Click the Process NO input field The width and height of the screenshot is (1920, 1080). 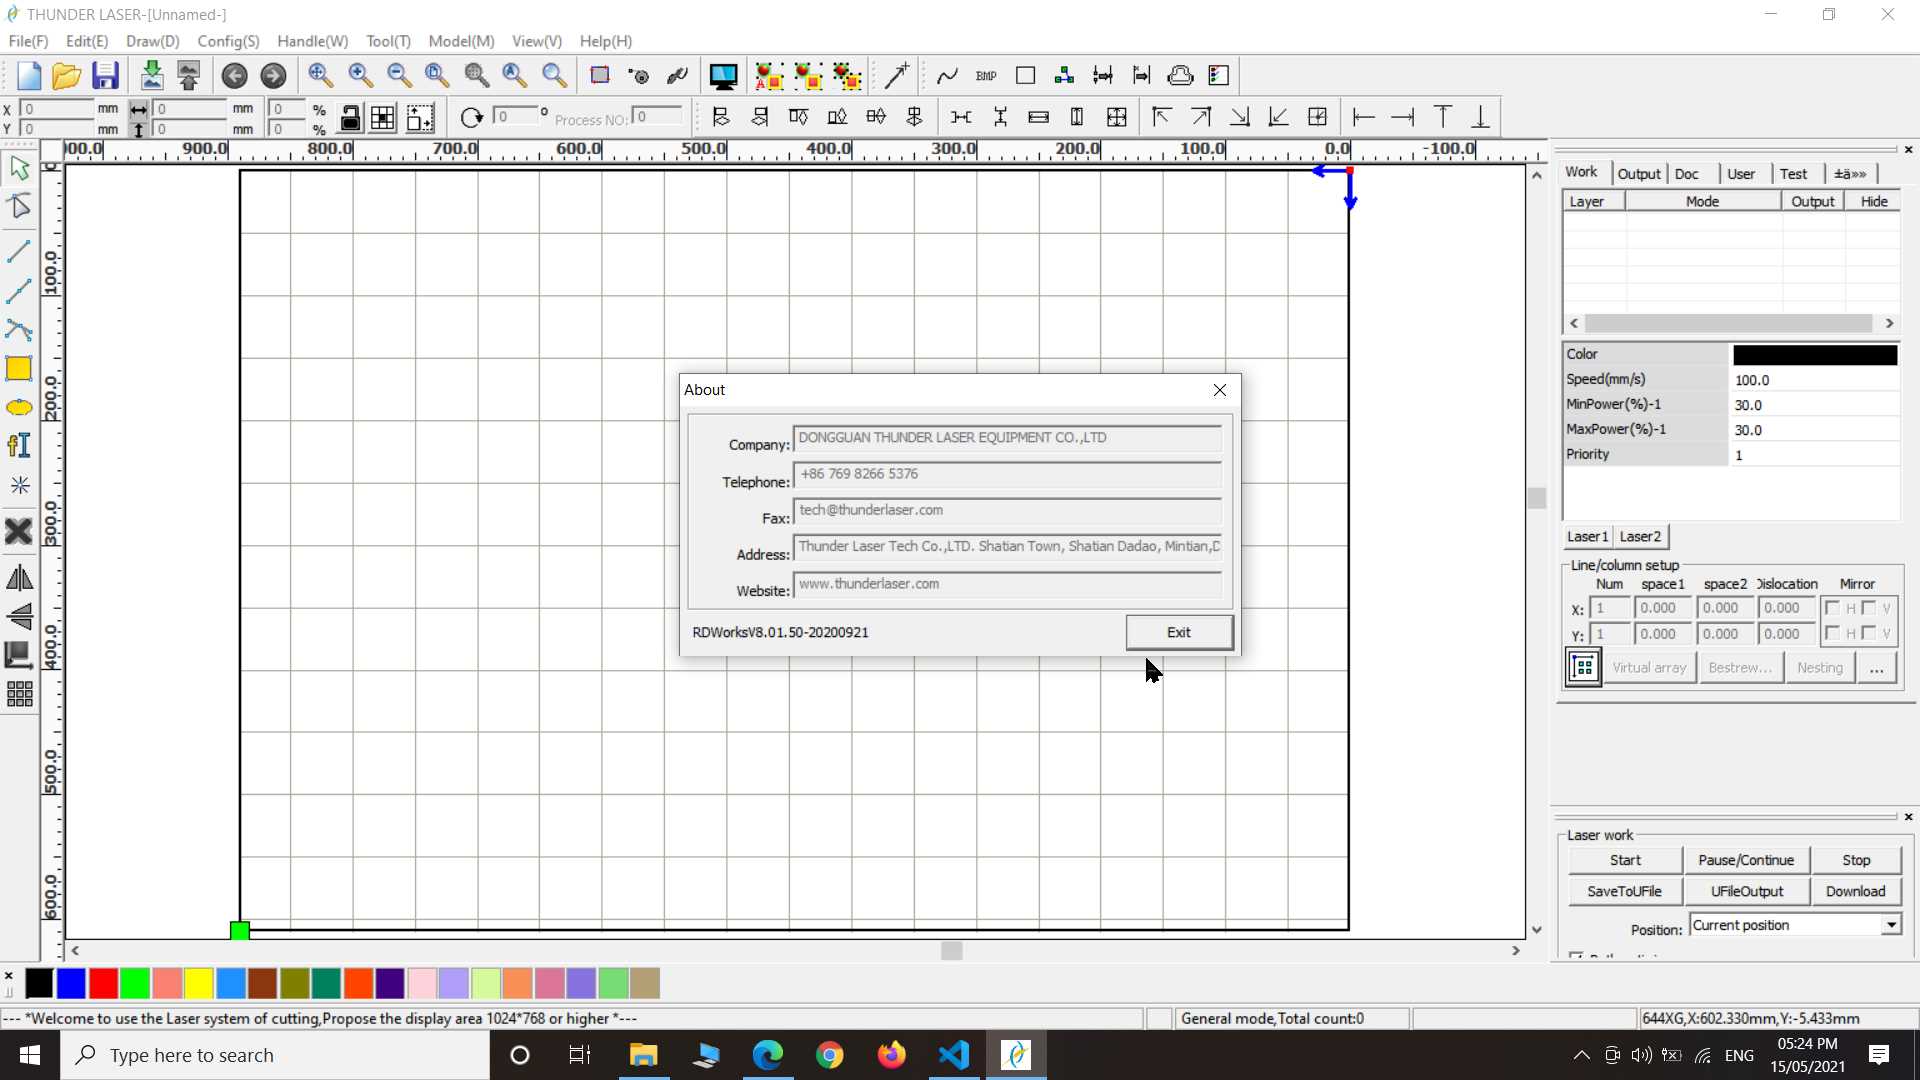click(x=658, y=117)
